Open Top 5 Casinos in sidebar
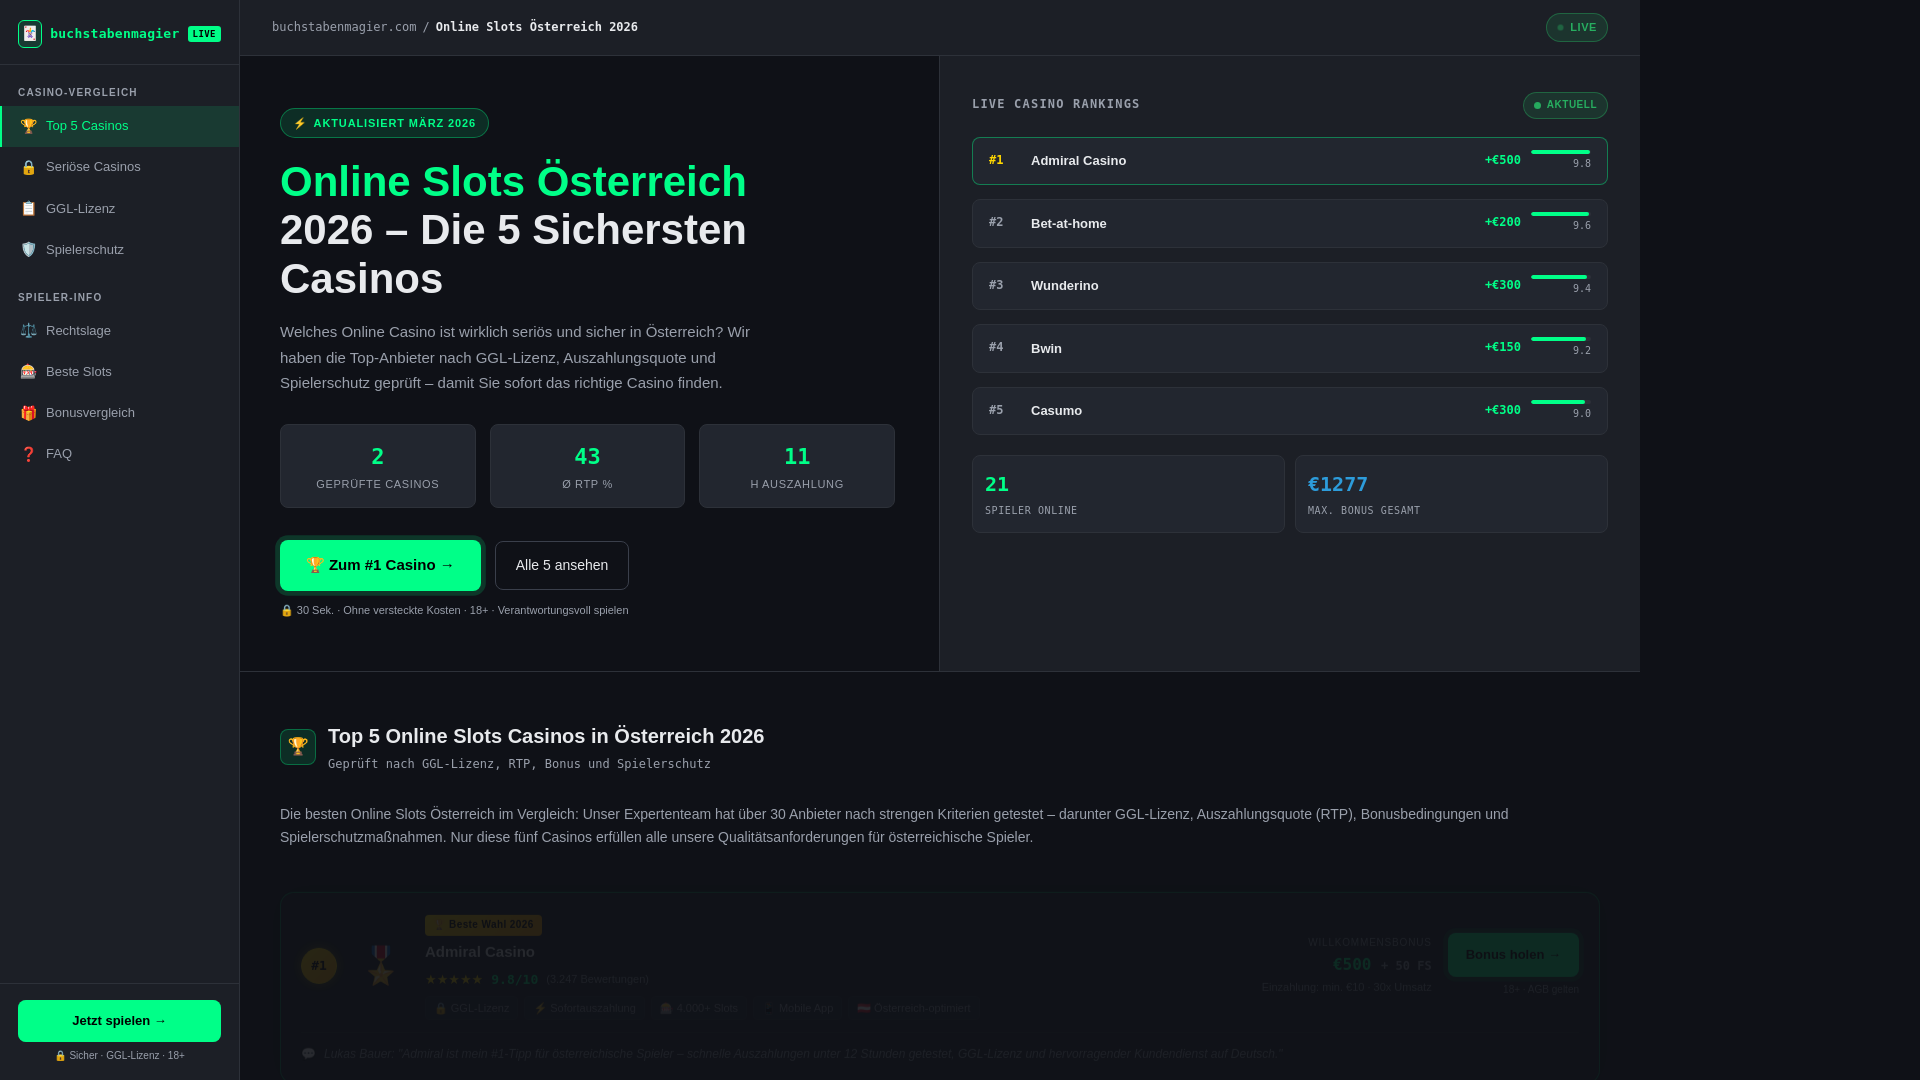This screenshot has height=1080, width=1920. click(120, 126)
